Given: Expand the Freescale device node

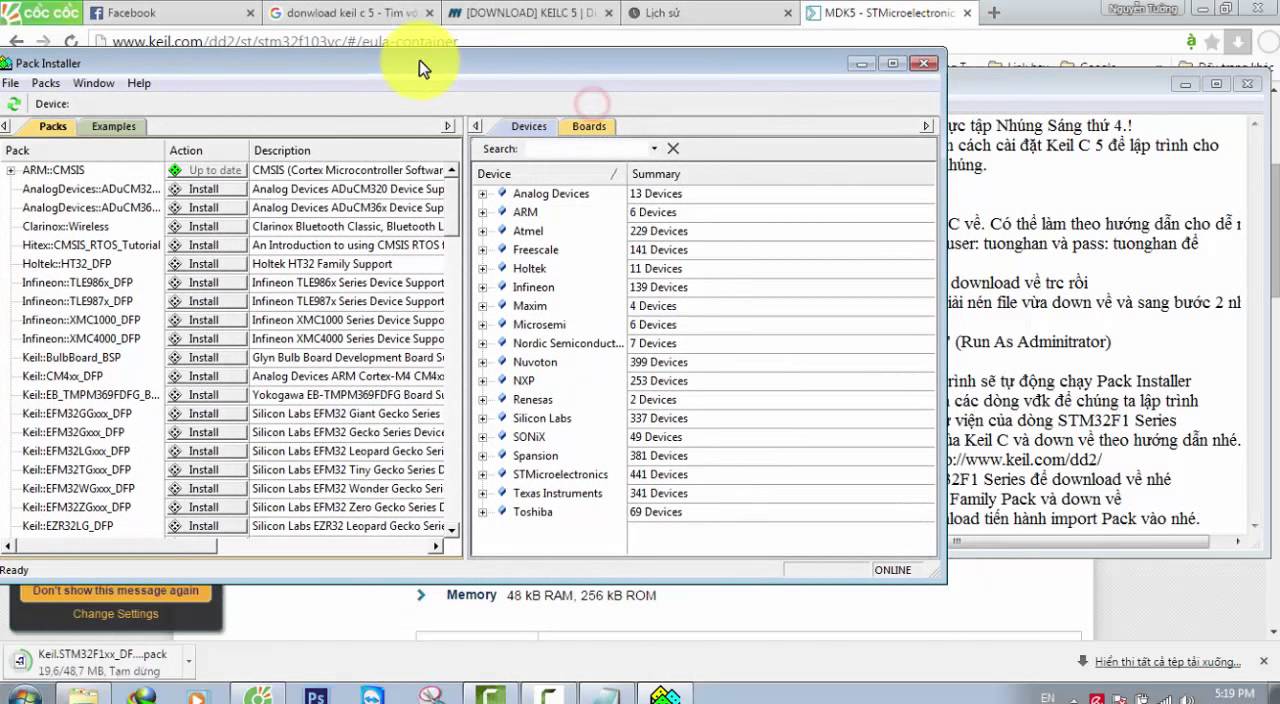Looking at the screenshot, I should click(x=483, y=250).
